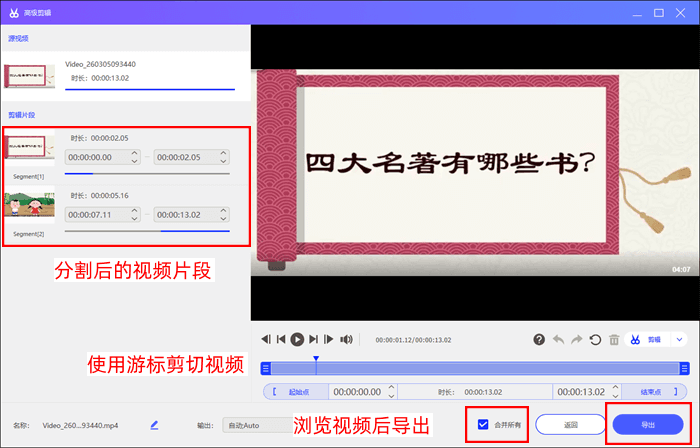Open the 输出 output dropdown set to 自动Auto
Screen dimensions: 700x448
click(x=258, y=425)
